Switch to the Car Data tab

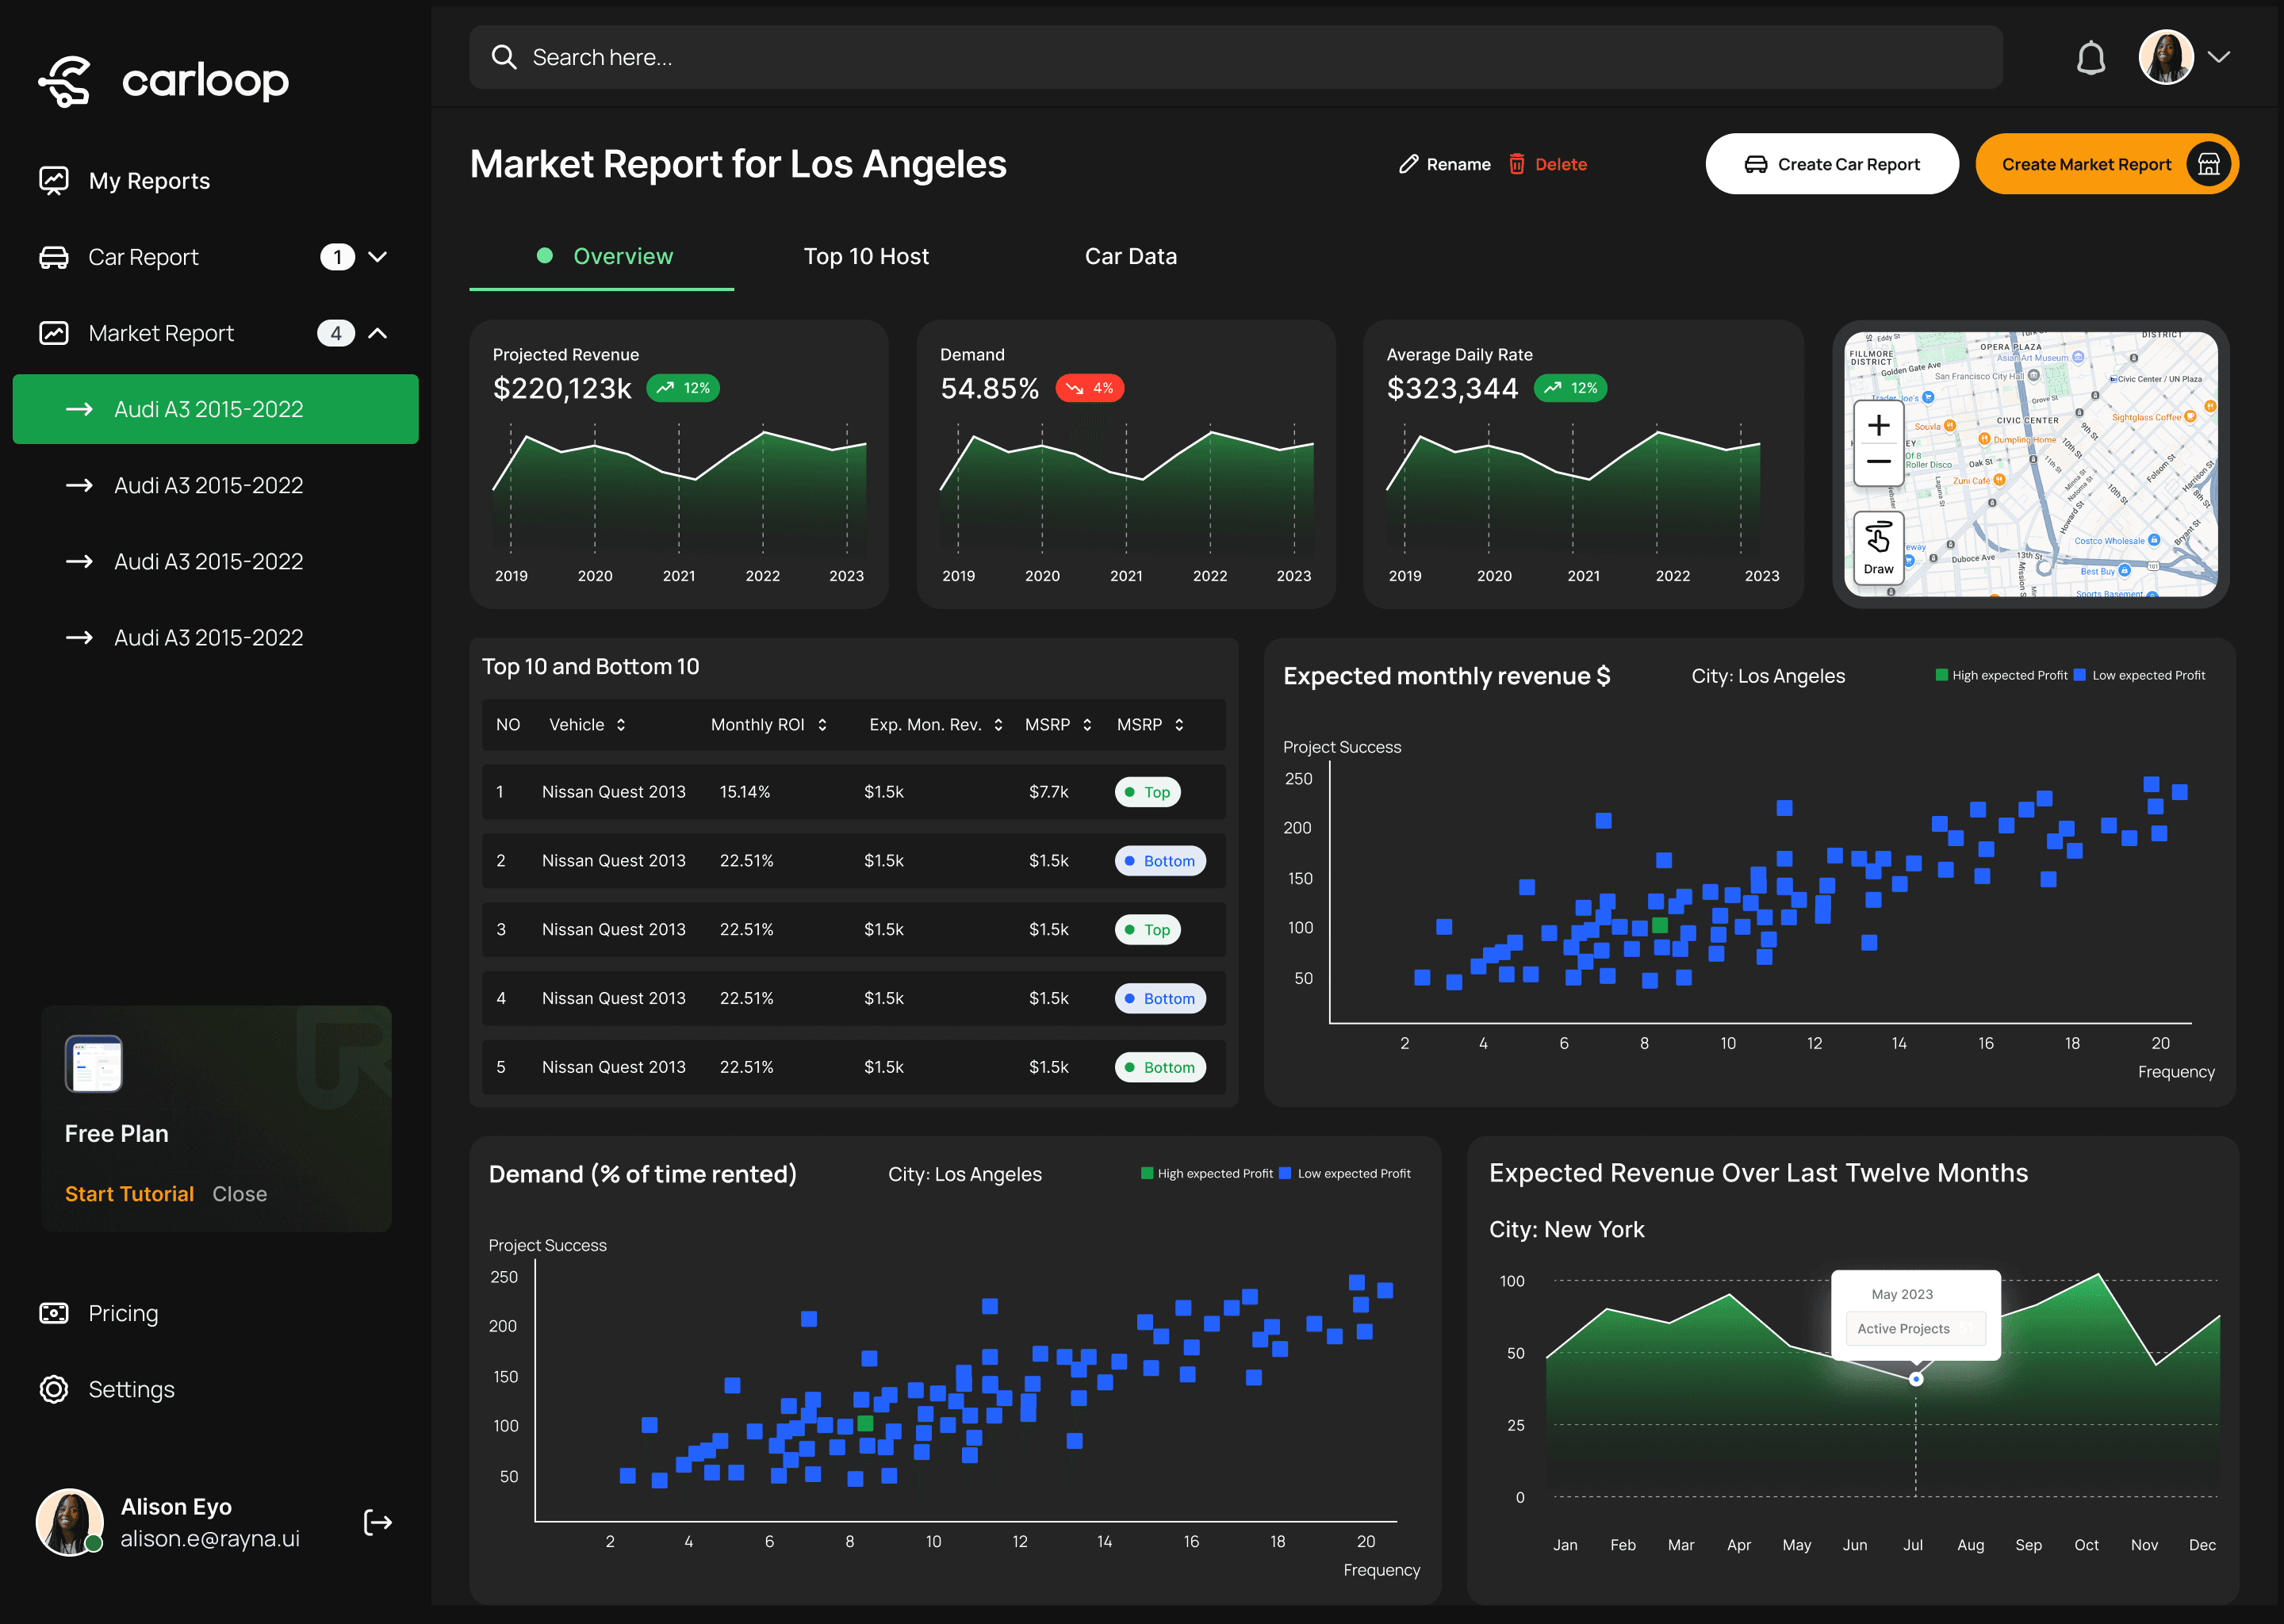coord(1130,256)
